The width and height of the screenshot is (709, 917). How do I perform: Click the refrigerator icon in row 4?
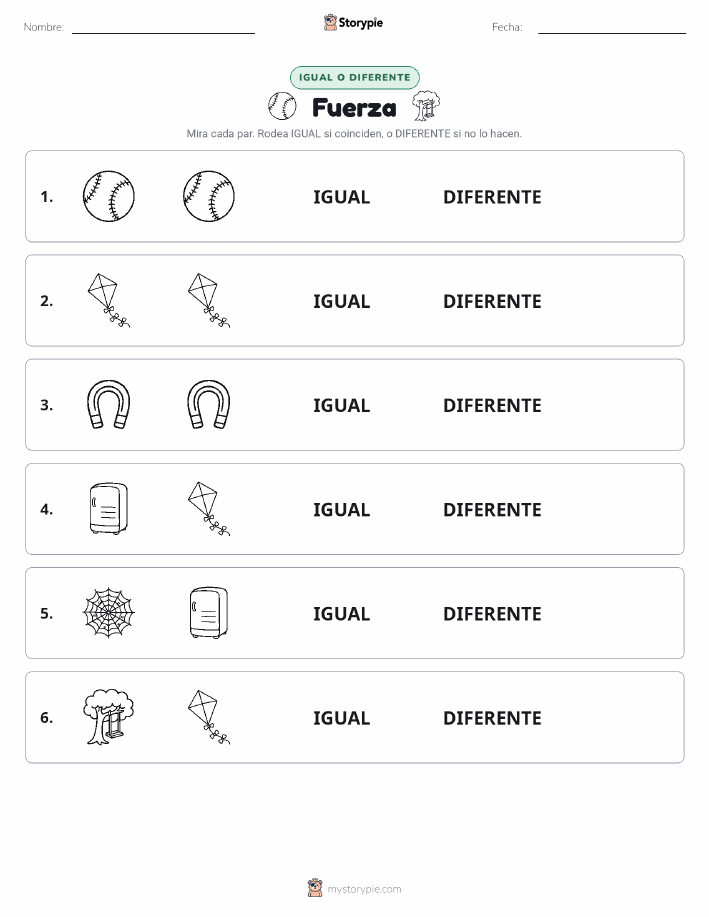(x=109, y=509)
